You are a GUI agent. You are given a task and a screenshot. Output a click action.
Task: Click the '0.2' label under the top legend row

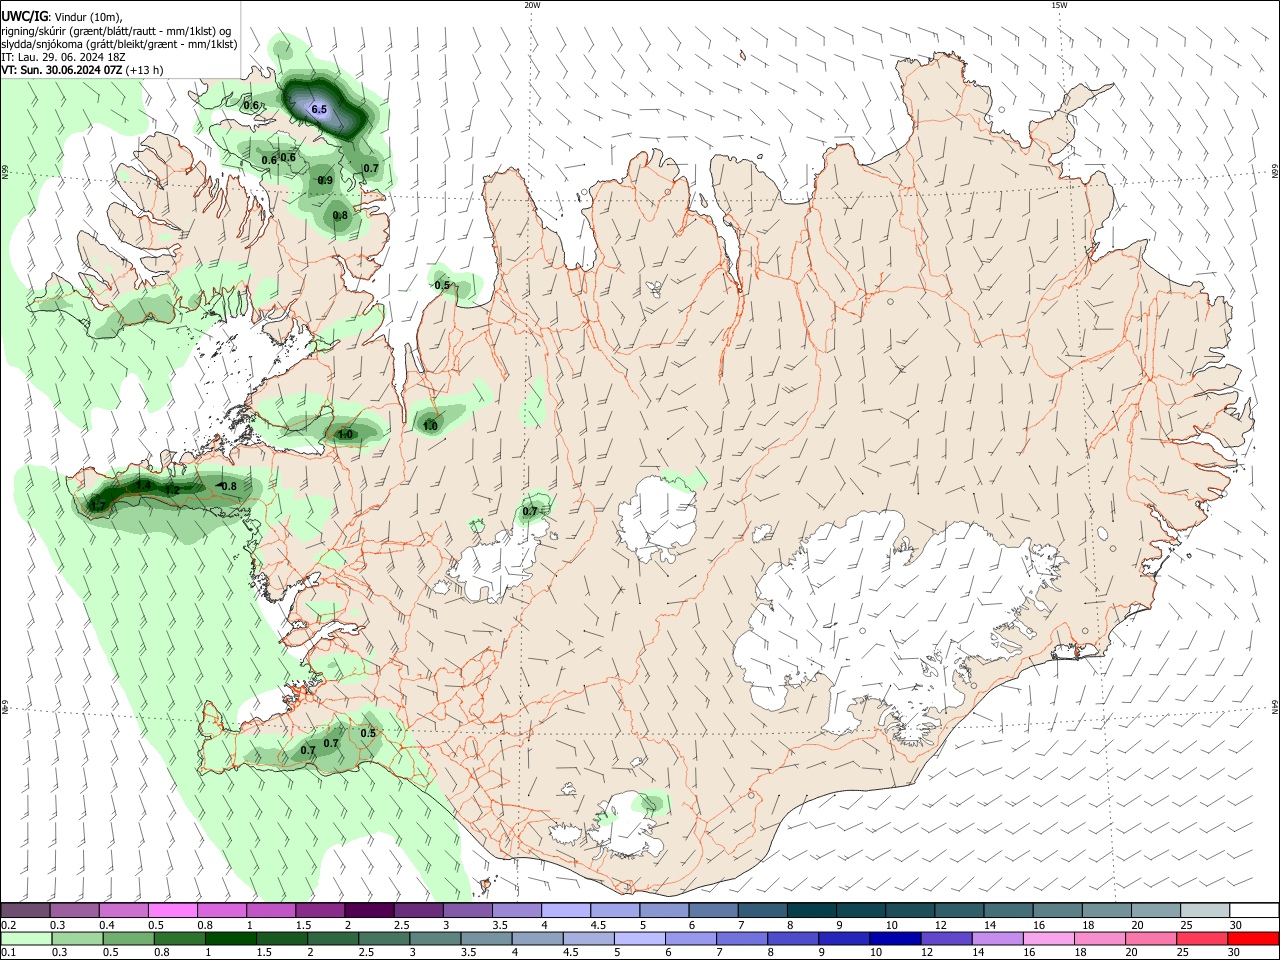click(8, 925)
